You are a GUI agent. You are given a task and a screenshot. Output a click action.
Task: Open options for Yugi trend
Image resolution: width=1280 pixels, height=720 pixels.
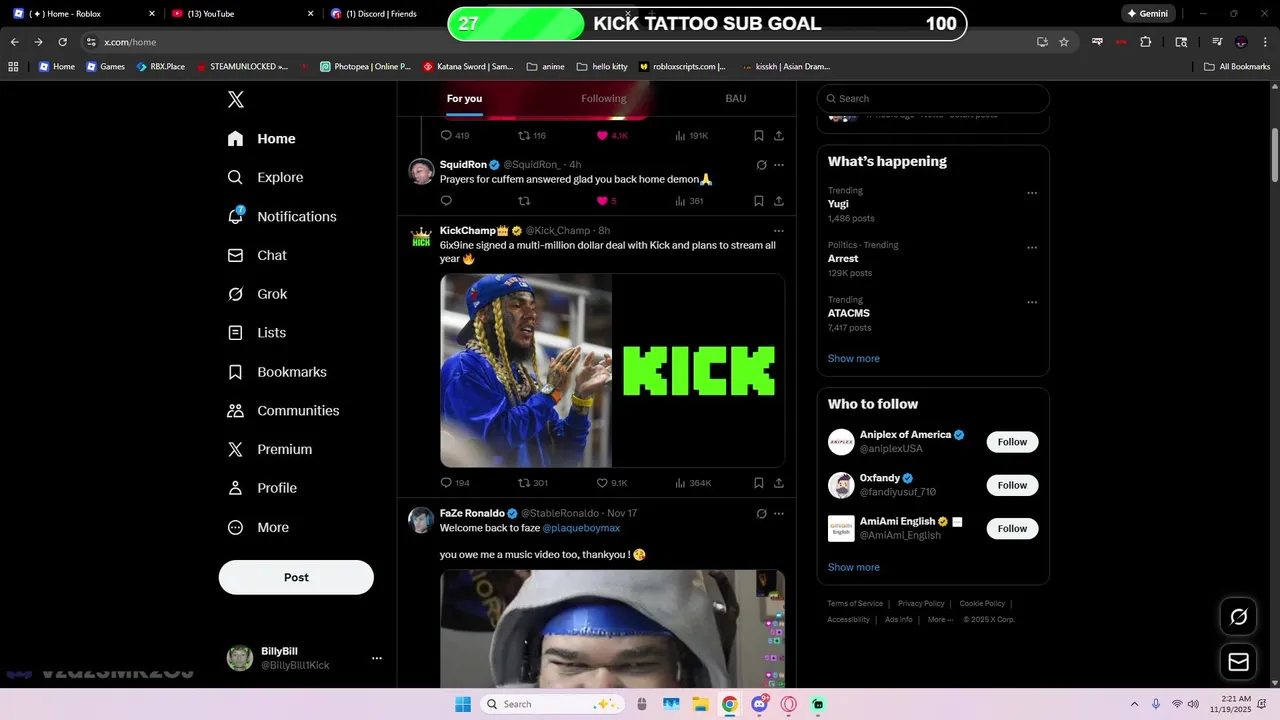click(1032, 193)
